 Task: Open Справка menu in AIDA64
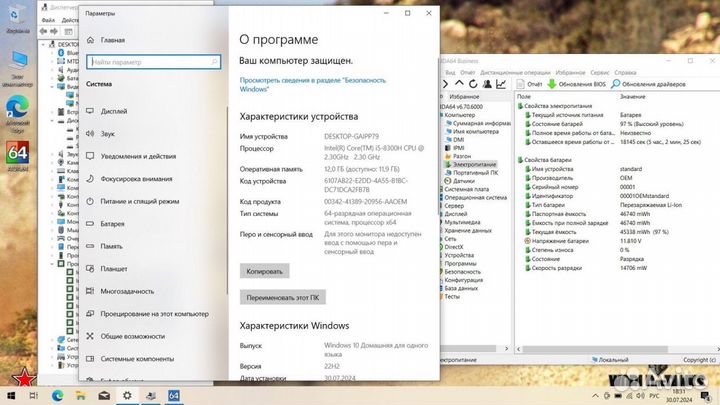tap(625, 73)
